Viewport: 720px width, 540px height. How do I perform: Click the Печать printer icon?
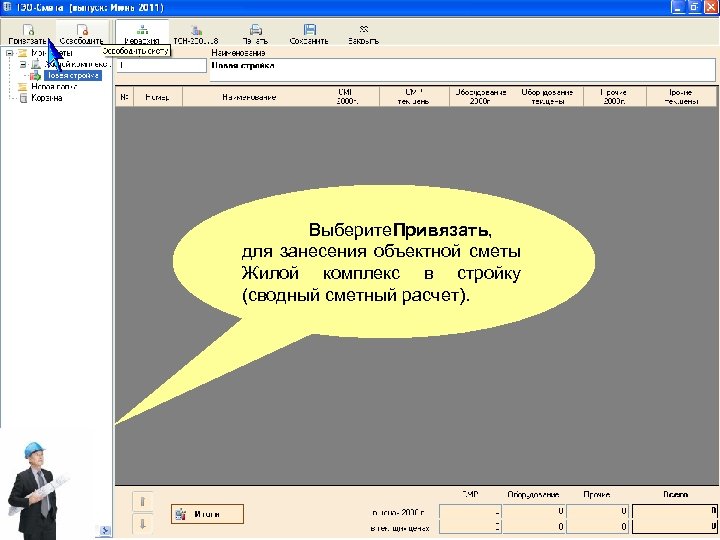click(255, 30)
